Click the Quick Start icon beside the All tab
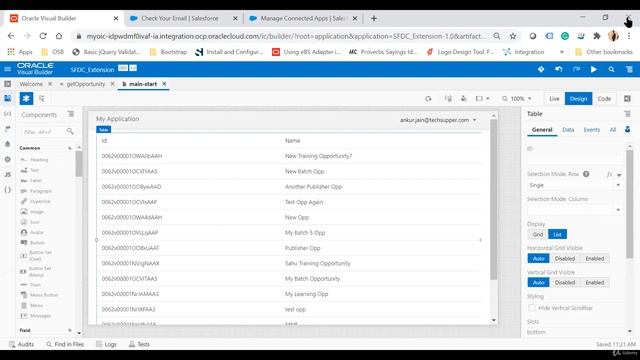The image size is (640, 360). [x=627, y=129]
